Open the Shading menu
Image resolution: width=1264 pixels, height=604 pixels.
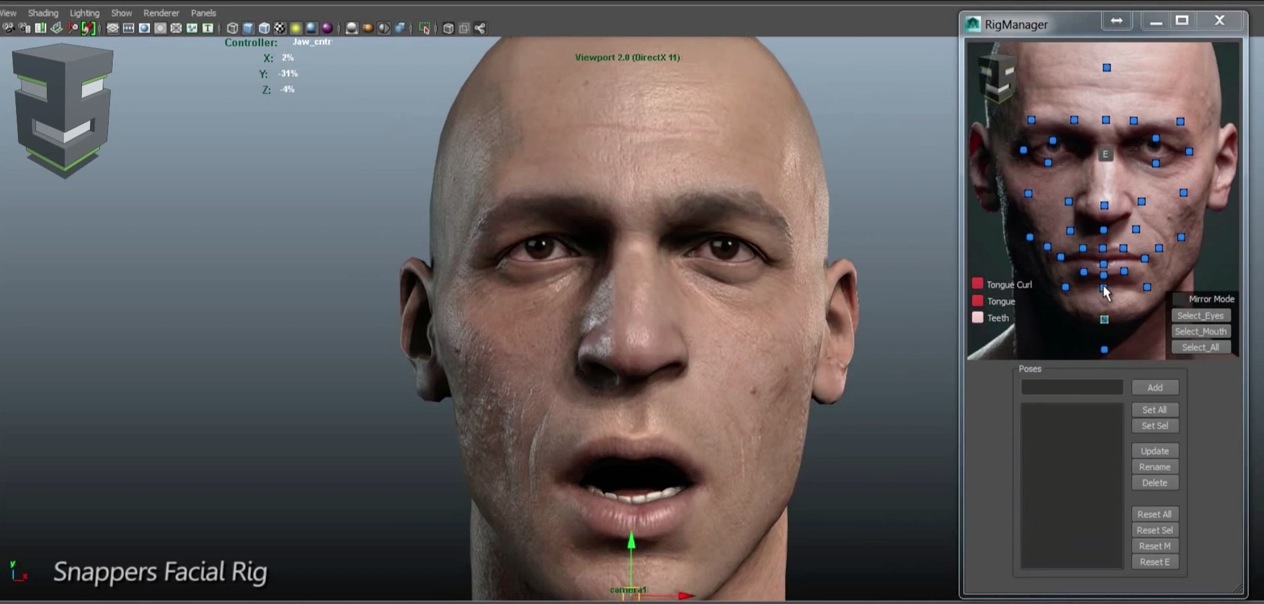pyautogui.click(x=43, y=13)
